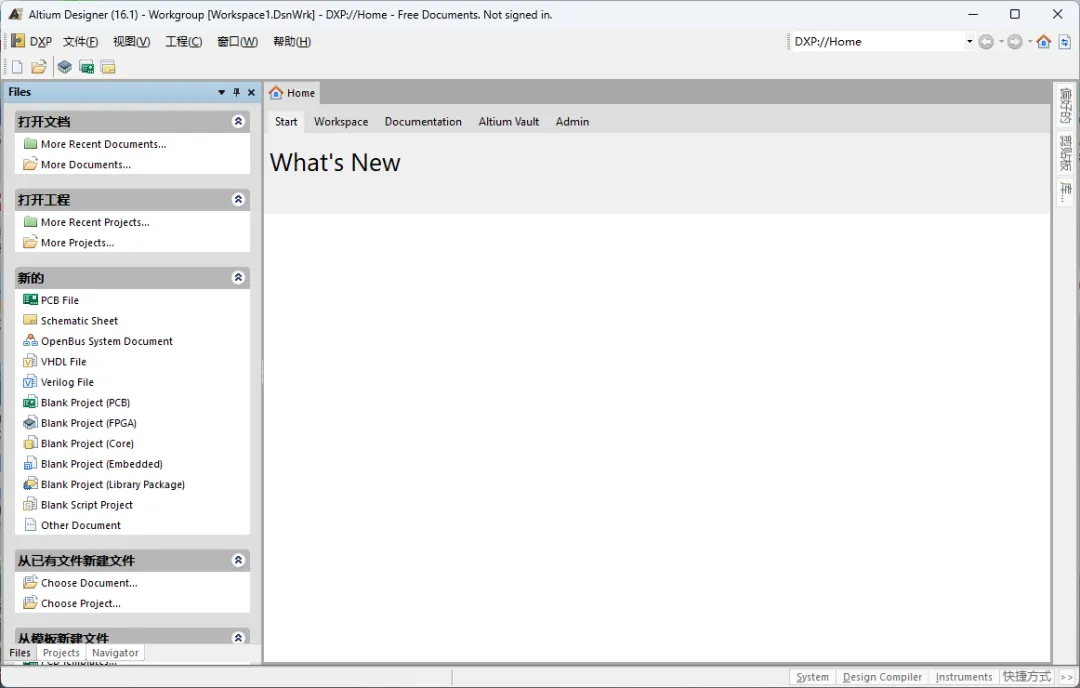Click into the DXP://Home address field
This screenshot has width=1080, height=688.
(878, 41)
